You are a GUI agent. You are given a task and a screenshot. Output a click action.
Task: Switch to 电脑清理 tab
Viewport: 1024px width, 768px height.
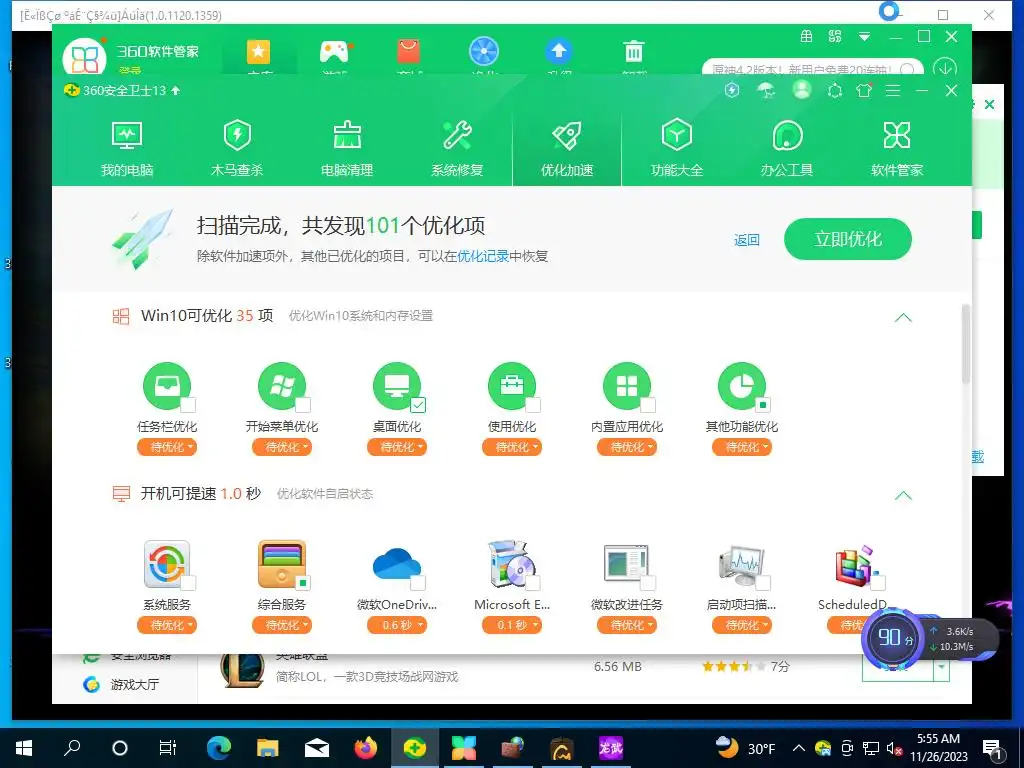click(347, 150)
